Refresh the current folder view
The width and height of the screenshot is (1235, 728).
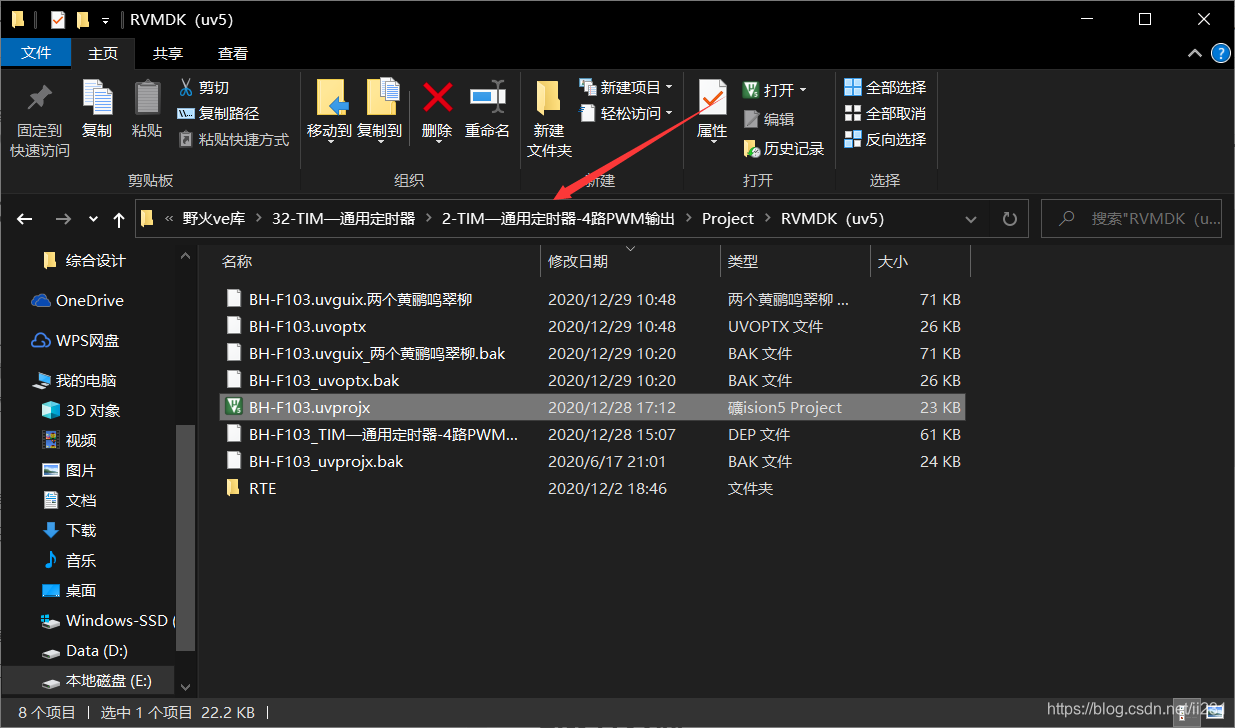click(x=1009, y=219)
